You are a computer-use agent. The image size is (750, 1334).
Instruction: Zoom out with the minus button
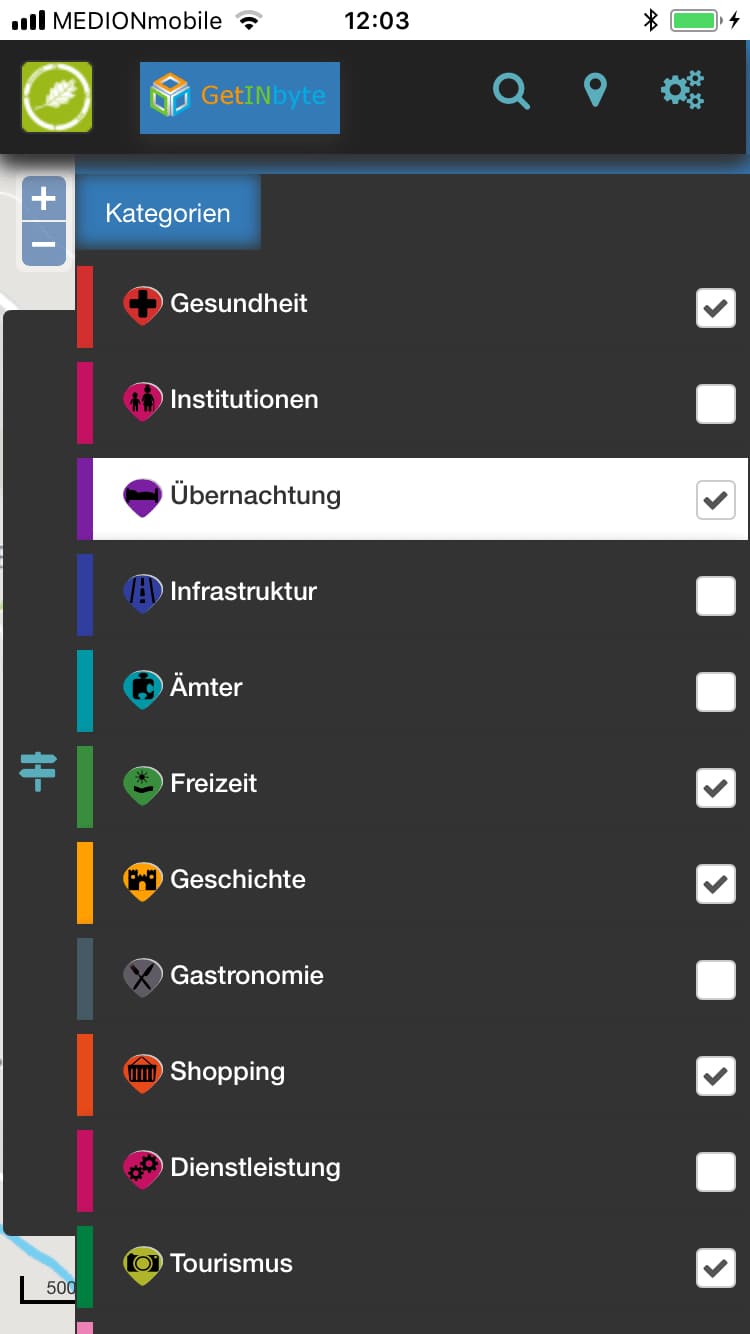(x=44, y=244)
